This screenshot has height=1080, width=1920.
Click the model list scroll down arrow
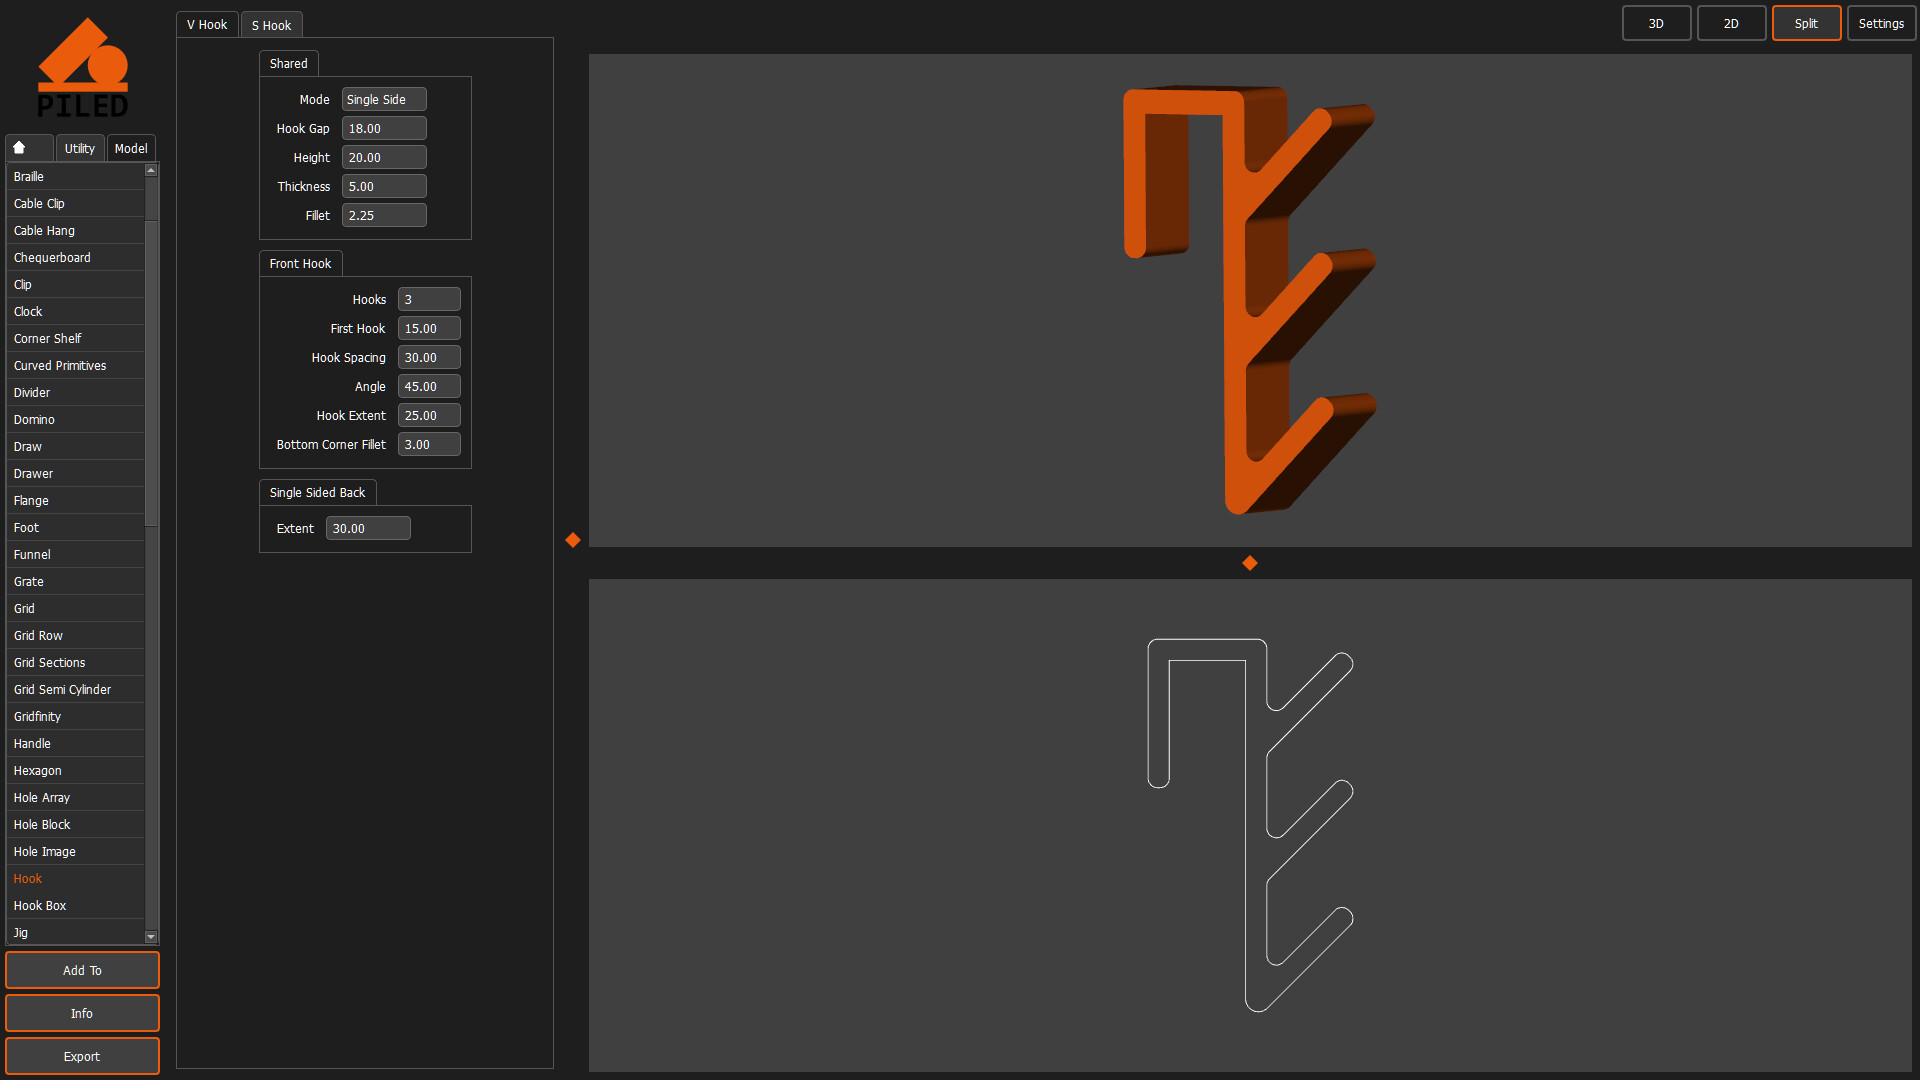pos(151,937)
